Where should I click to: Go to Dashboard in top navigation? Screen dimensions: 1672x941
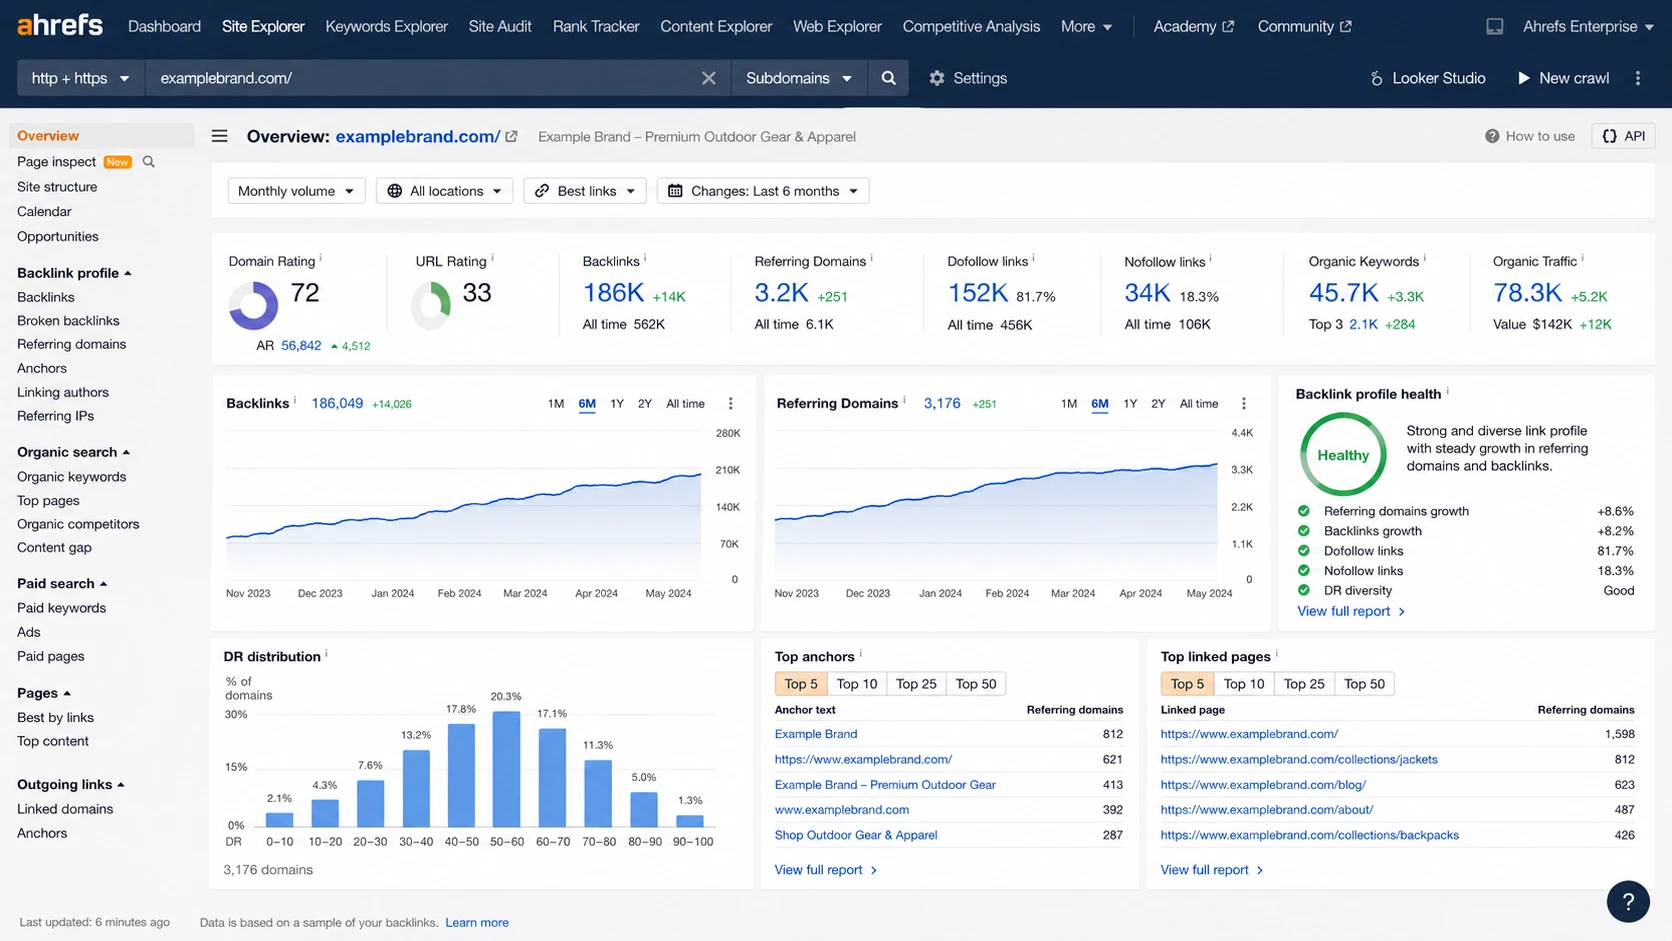coord(164,27)
